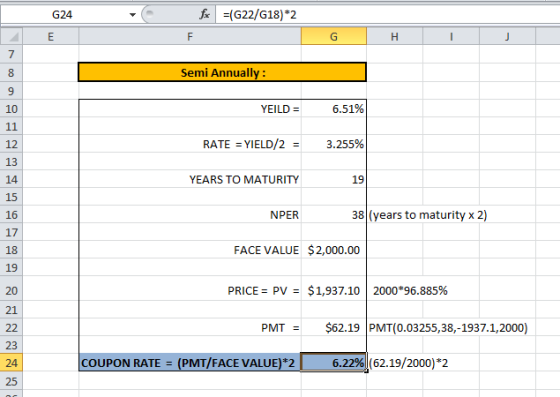Select column F header
The height and width of the screenshot is (397, 560).
(x=190, y=36)
